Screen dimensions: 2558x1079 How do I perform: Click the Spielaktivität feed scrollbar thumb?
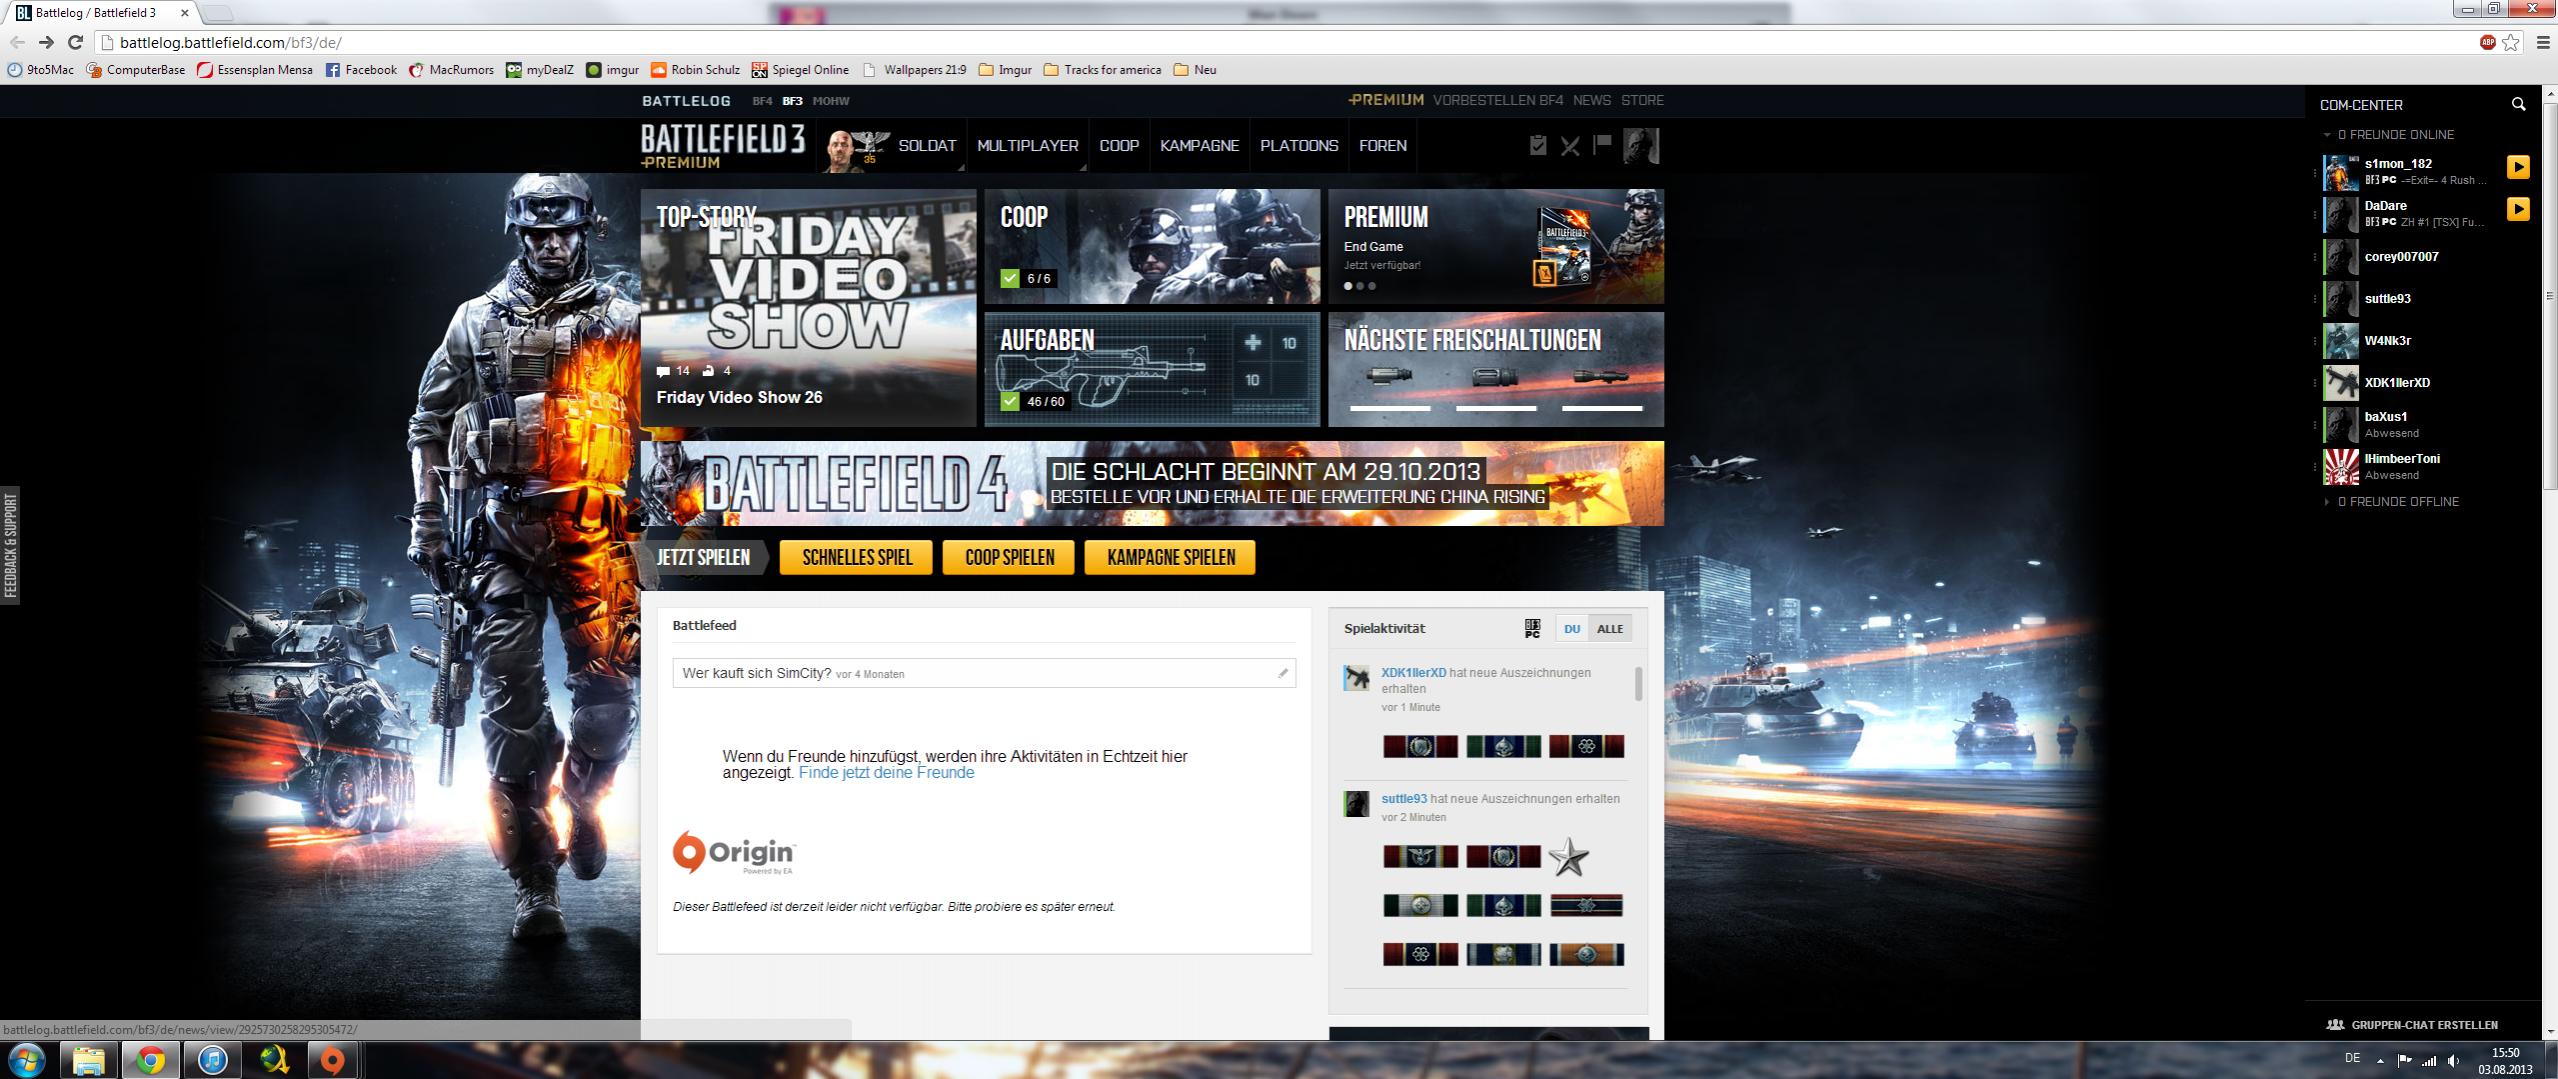pyautogui.click(x=1638, y=685)
